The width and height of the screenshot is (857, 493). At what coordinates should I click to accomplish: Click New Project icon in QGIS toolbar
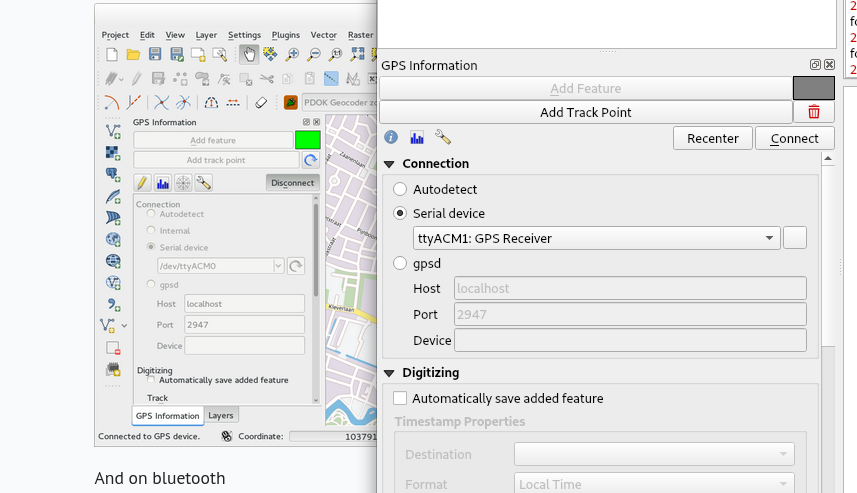[x=112, y=54]
